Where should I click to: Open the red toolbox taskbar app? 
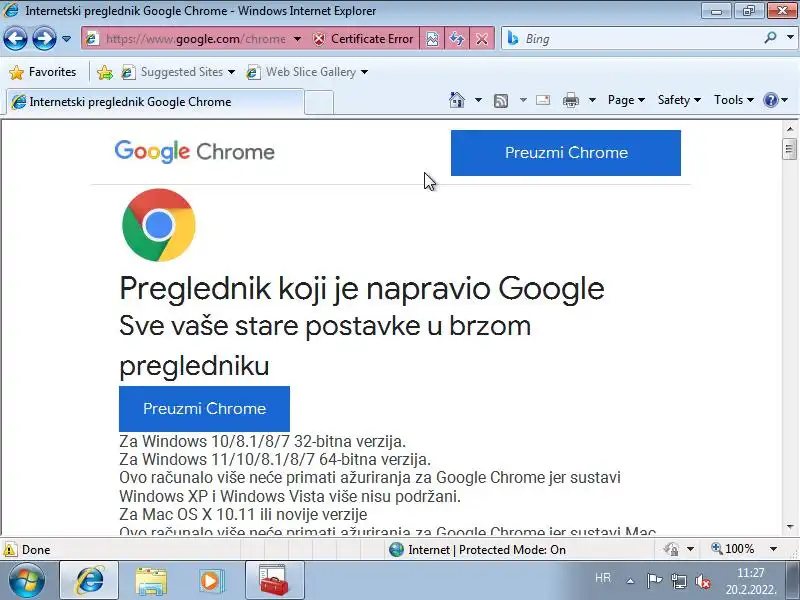274,581
